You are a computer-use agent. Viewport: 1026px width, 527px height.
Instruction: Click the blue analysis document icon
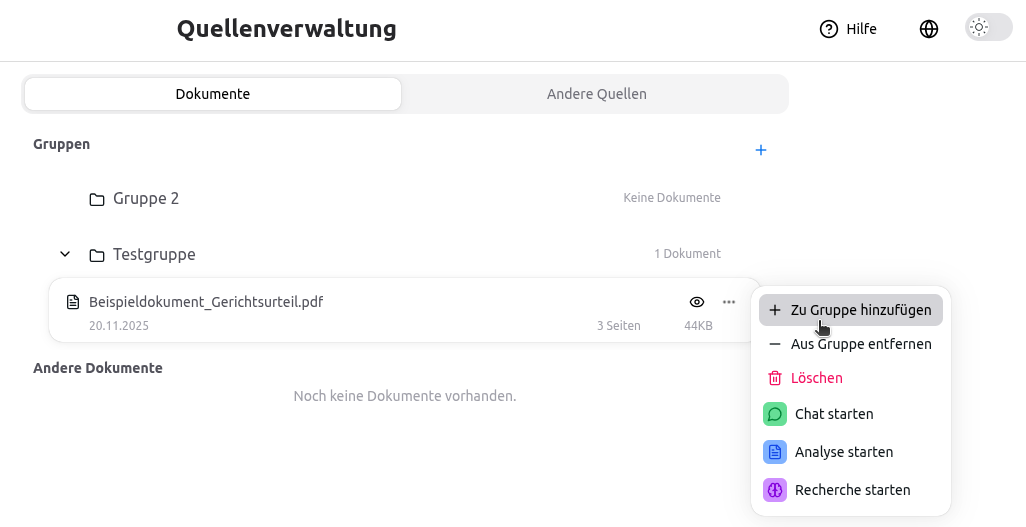tap(775, 452)
